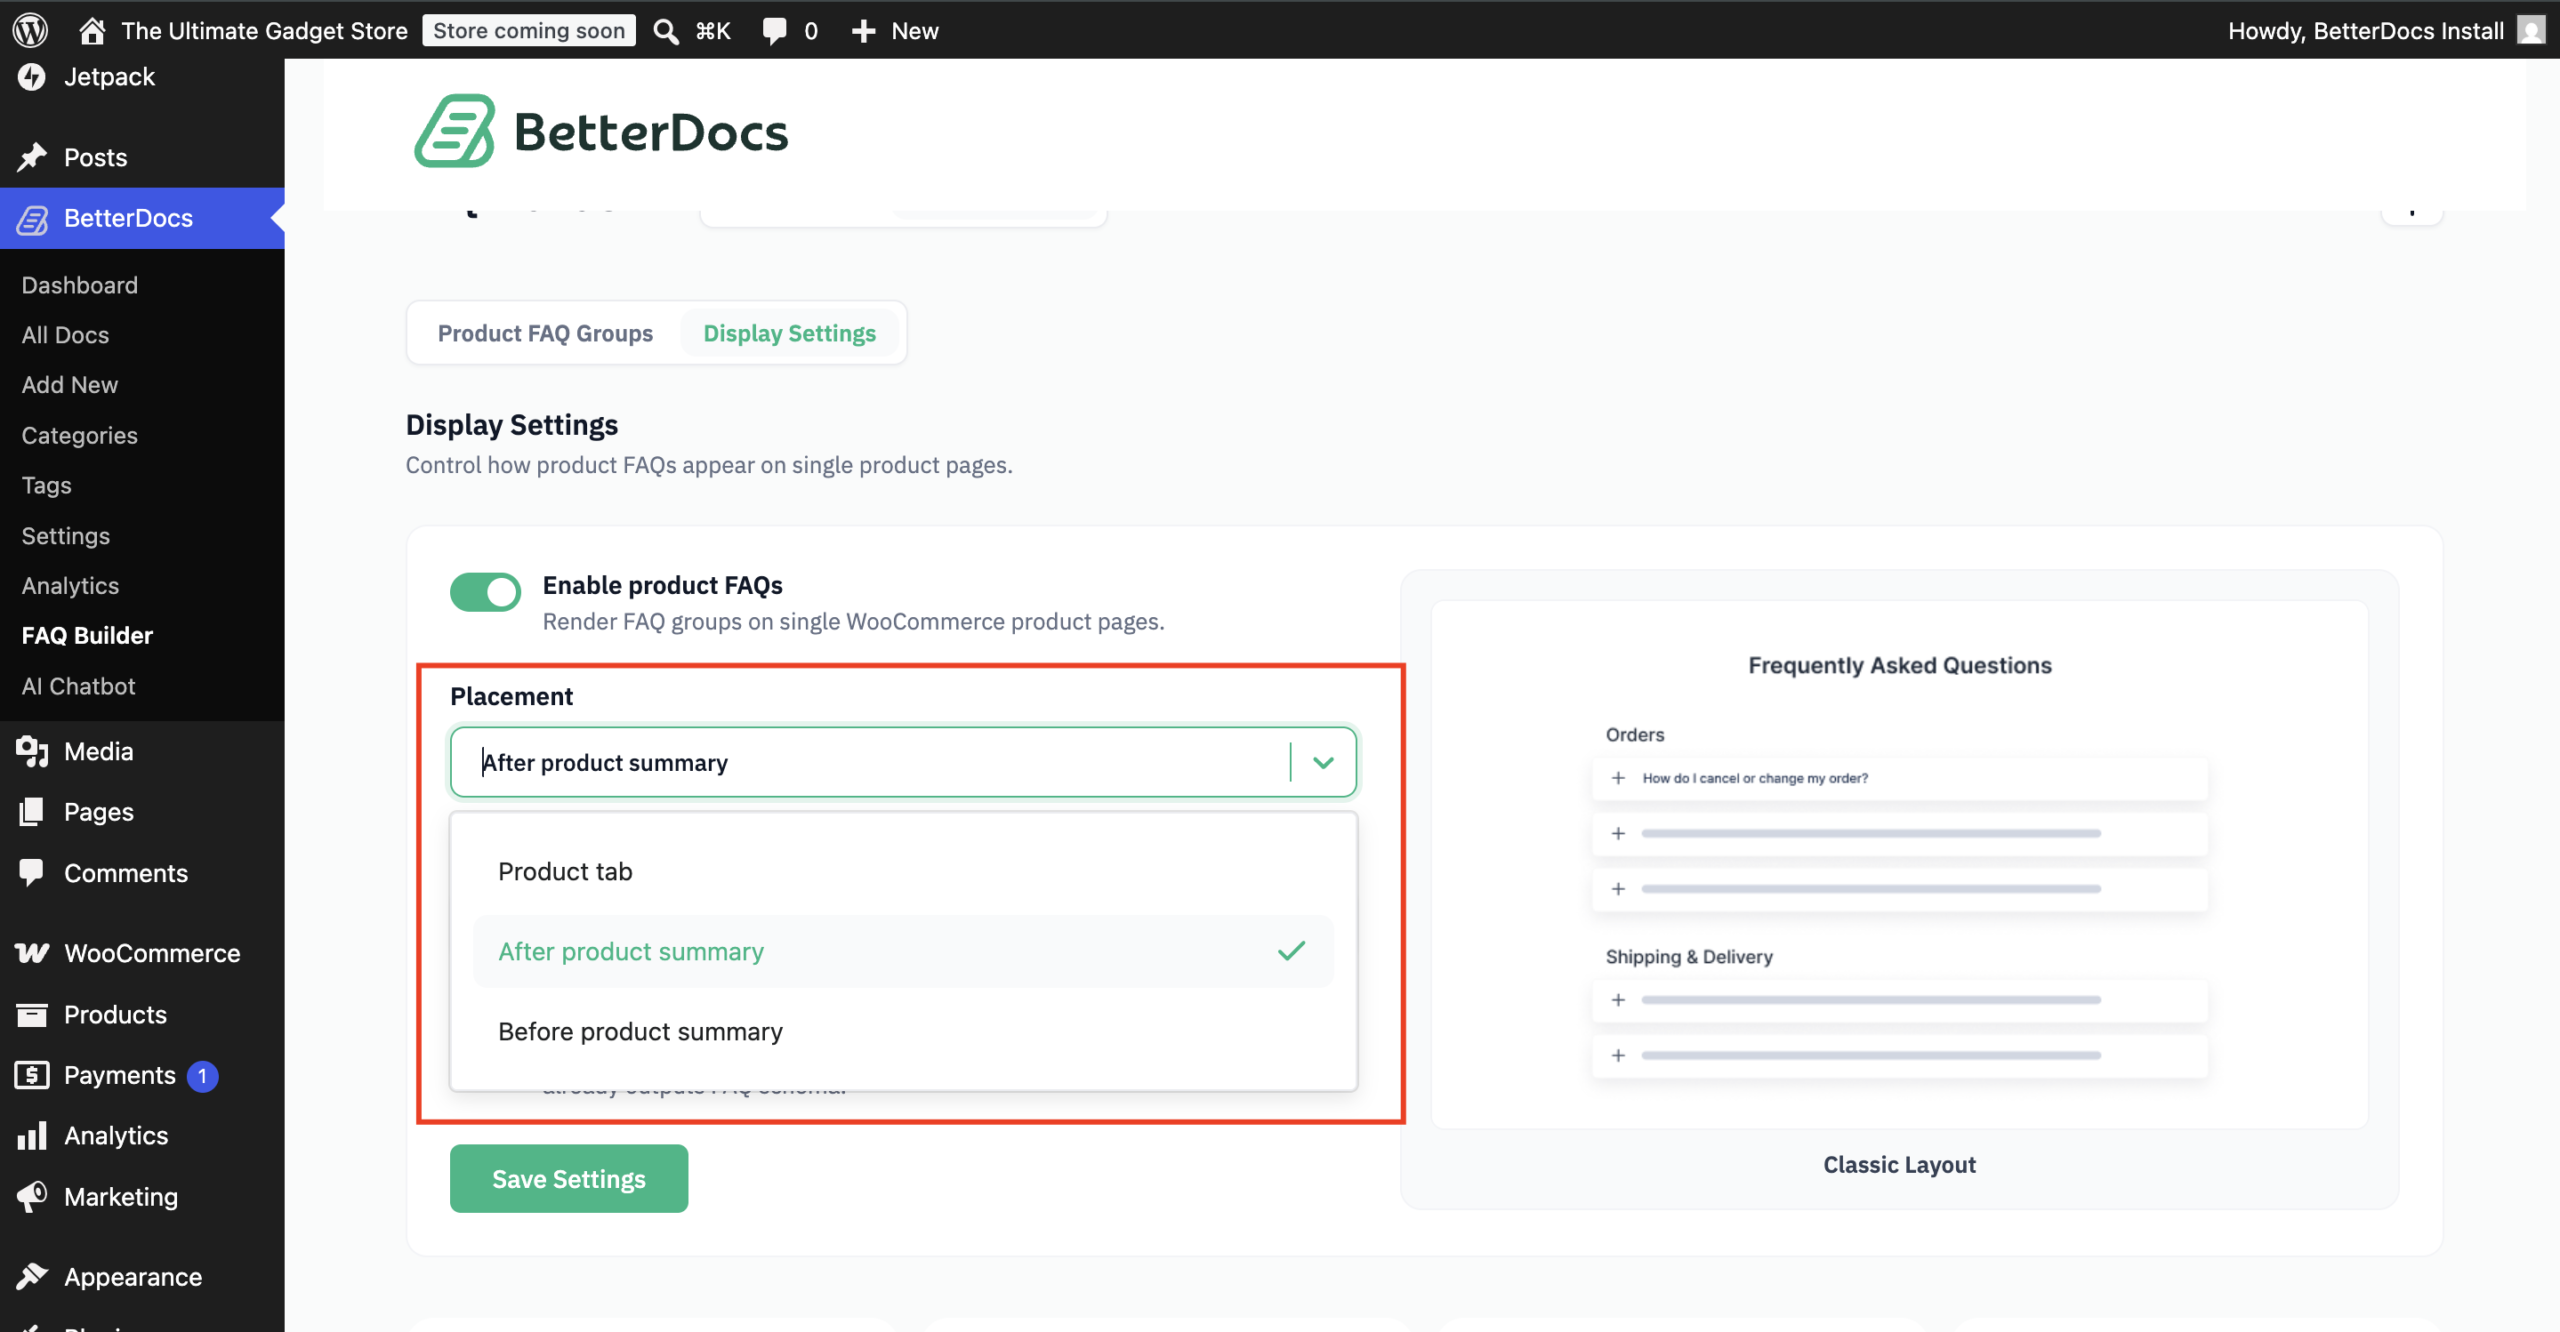Open Categories submenu item

click(80, 435)
